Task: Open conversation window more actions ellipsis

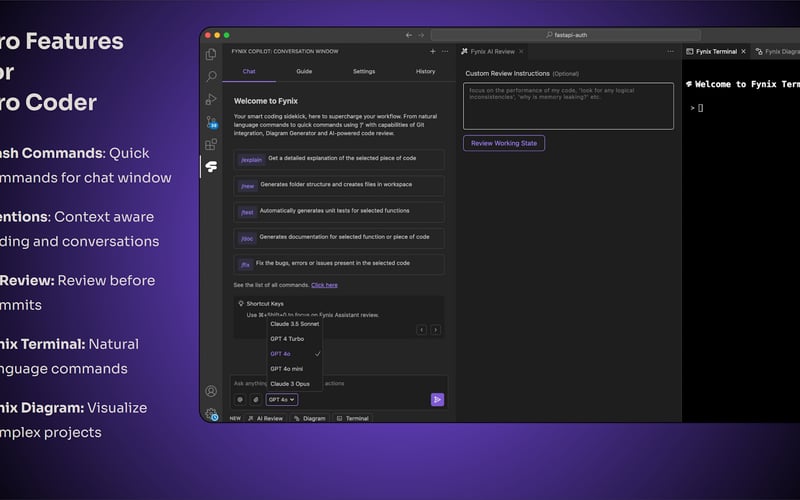Action: [x=445, y=51]
